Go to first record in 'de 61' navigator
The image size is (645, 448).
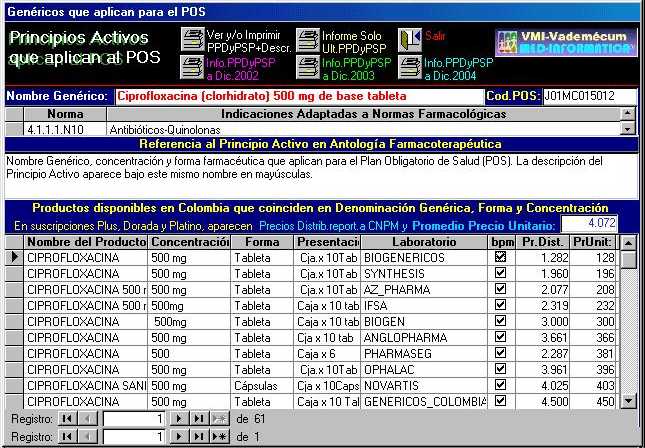(x=67, y=419)
